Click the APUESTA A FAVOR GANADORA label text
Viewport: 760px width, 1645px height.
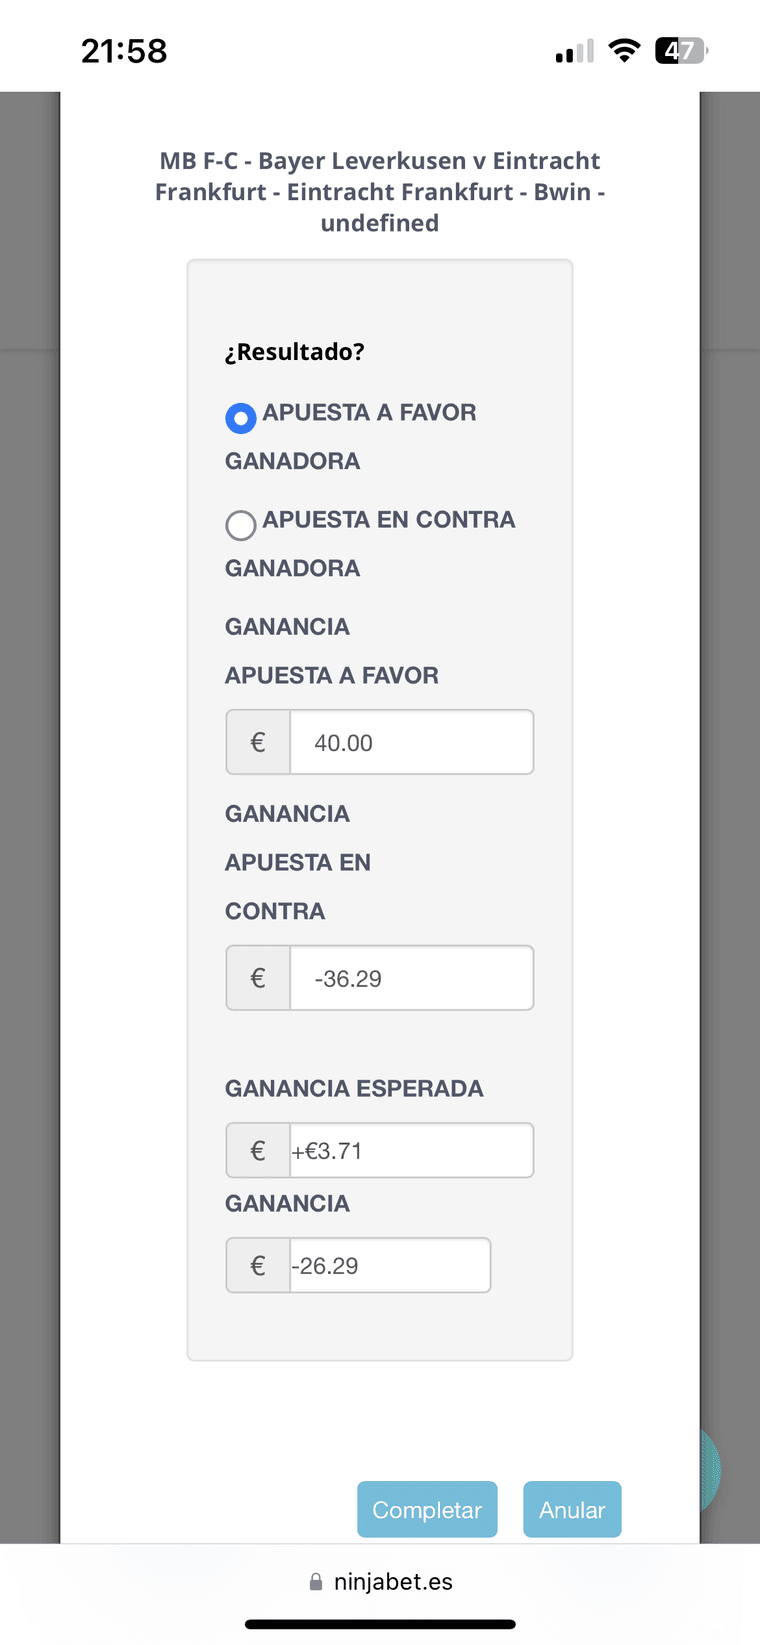coord(351,436)
